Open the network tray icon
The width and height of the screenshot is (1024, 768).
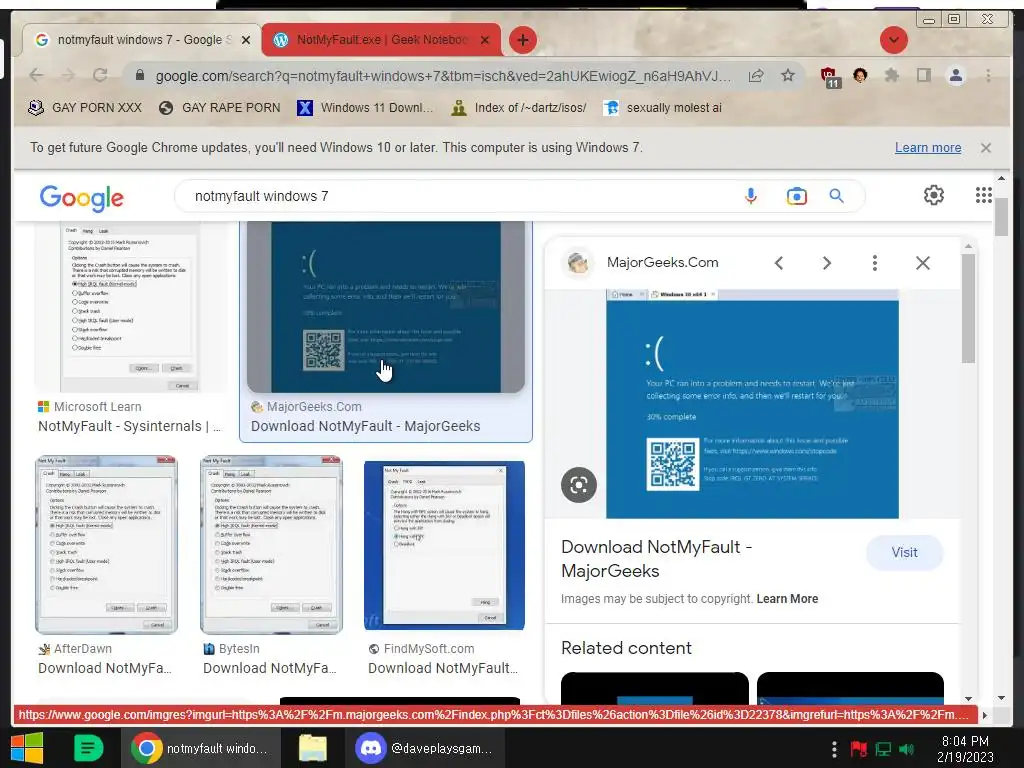click(883, 749)
